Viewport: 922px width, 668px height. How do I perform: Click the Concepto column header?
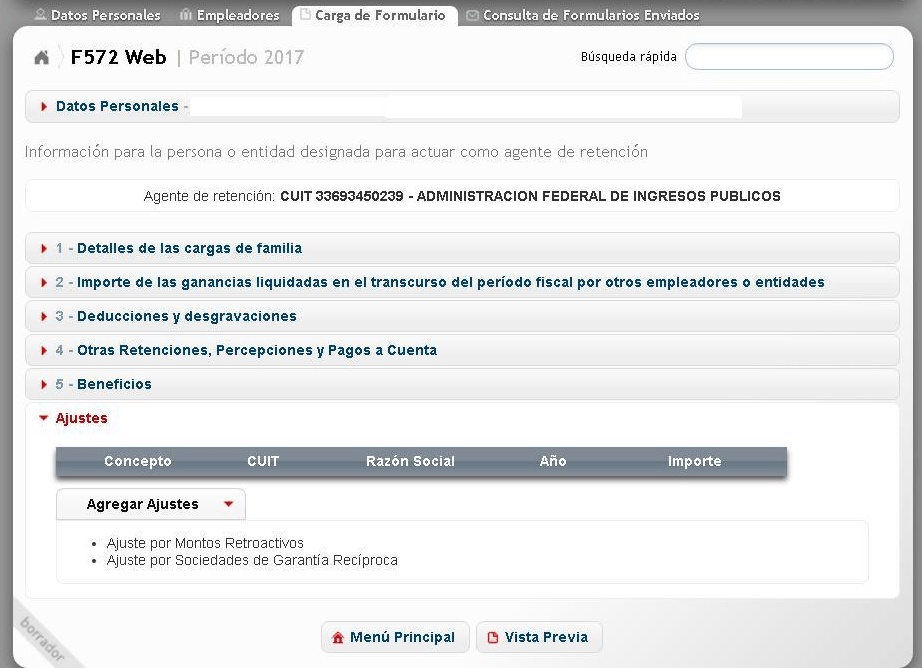(138, 461)
